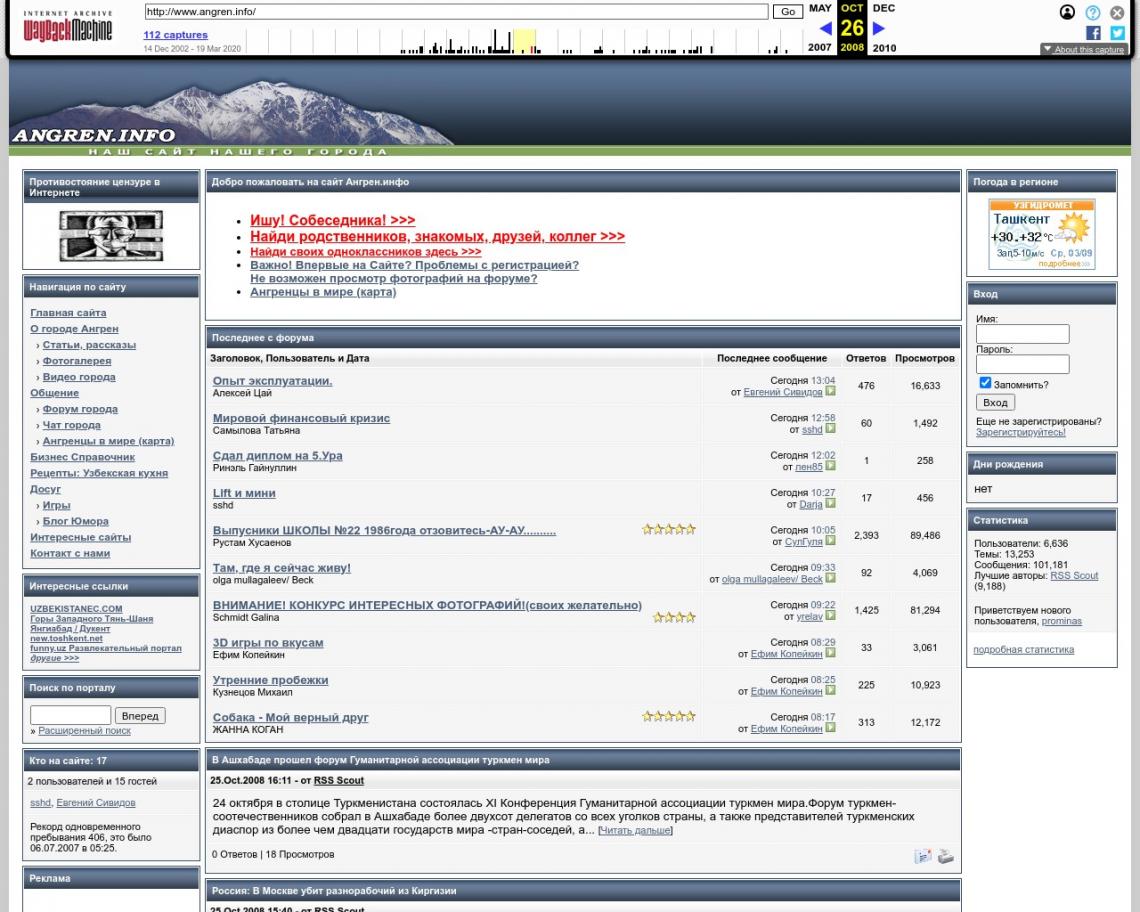Image resolution: width=1140 pixels, height=912 pixels.
Task: Click the print icon under Ашхабад news
Action: 945,856
